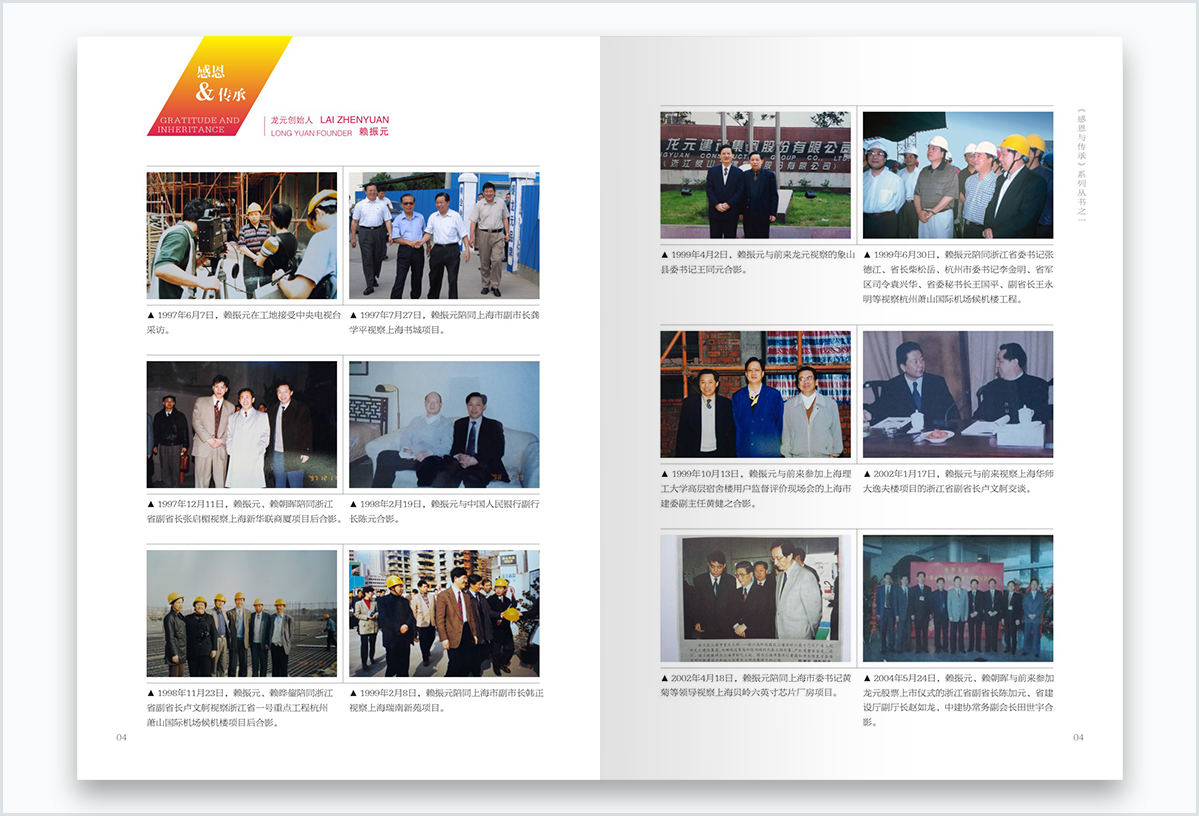The width and height of the screenshot is (1199, 816).
Task: Click the caption beginning 1999年6月30日
Action: tap(957, 277)
